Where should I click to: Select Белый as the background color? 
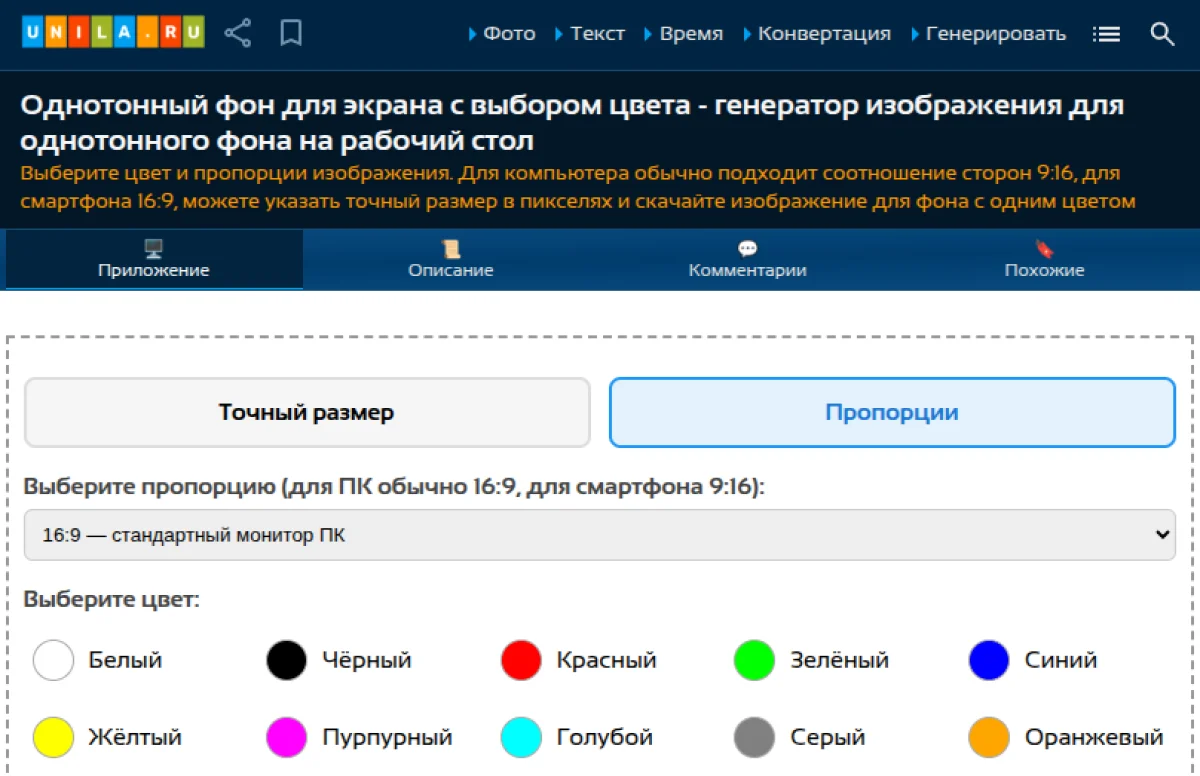(53, 660)
